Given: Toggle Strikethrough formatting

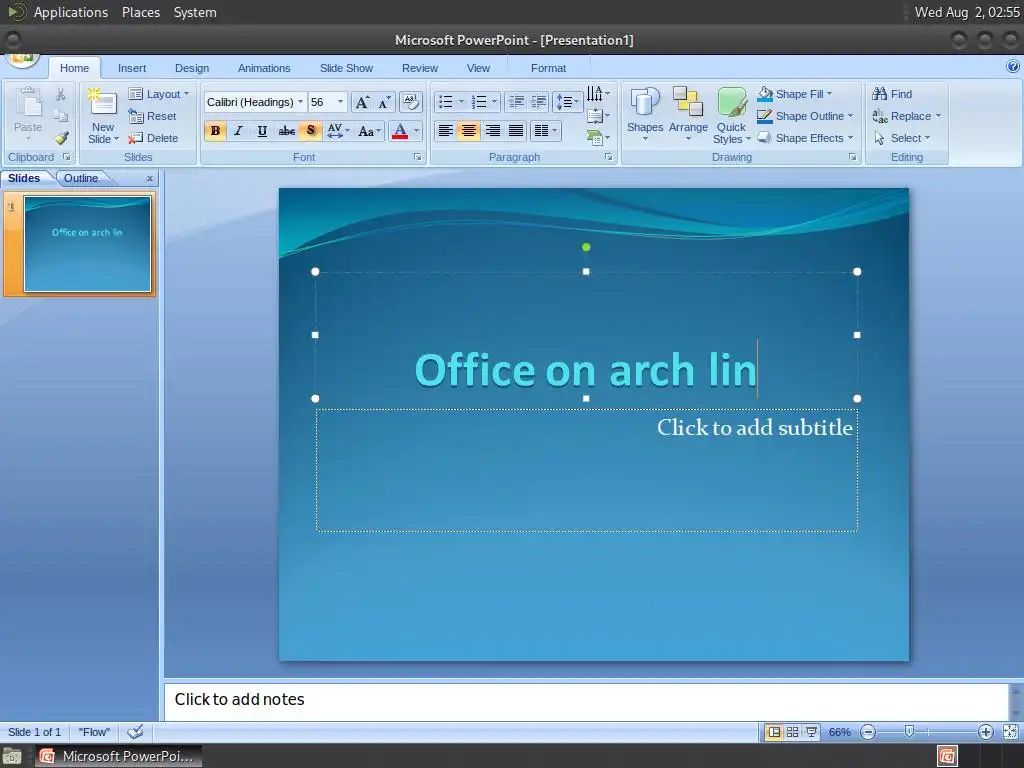Looking at the screenshot, I should (286, 131).
